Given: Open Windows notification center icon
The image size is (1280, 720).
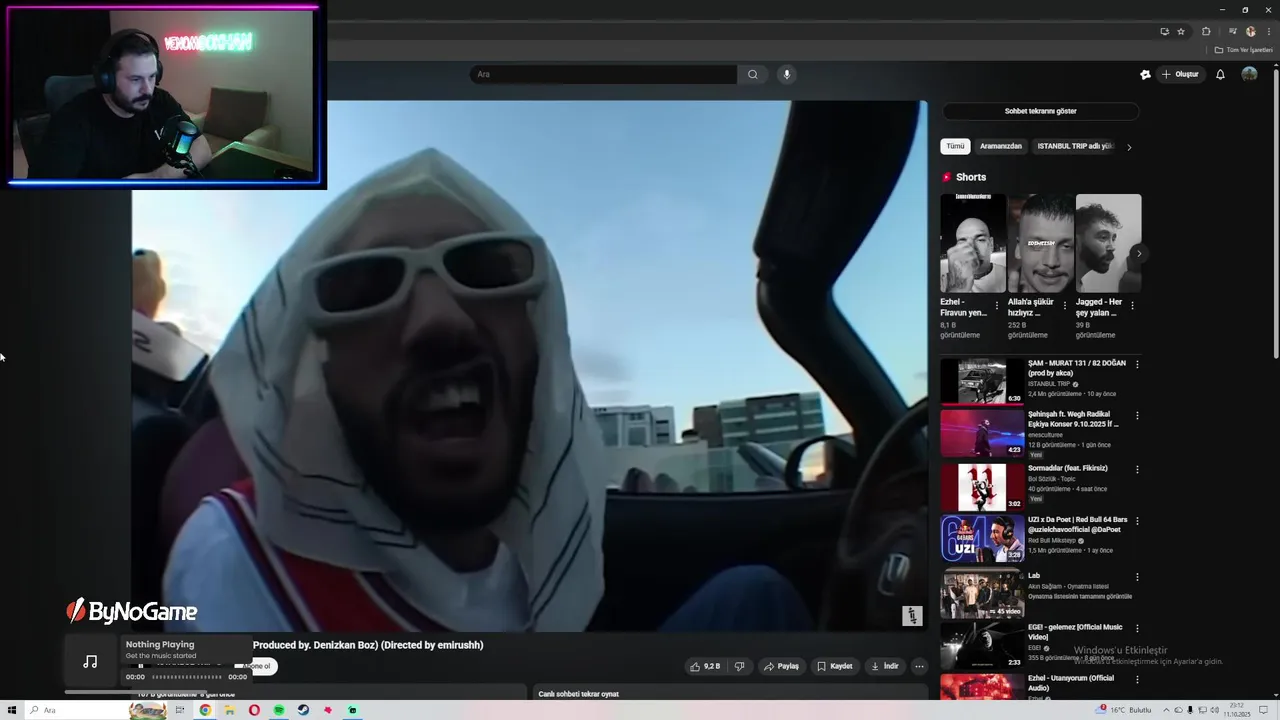Looking at the screenshot, I should click(x=1263, y=710).
